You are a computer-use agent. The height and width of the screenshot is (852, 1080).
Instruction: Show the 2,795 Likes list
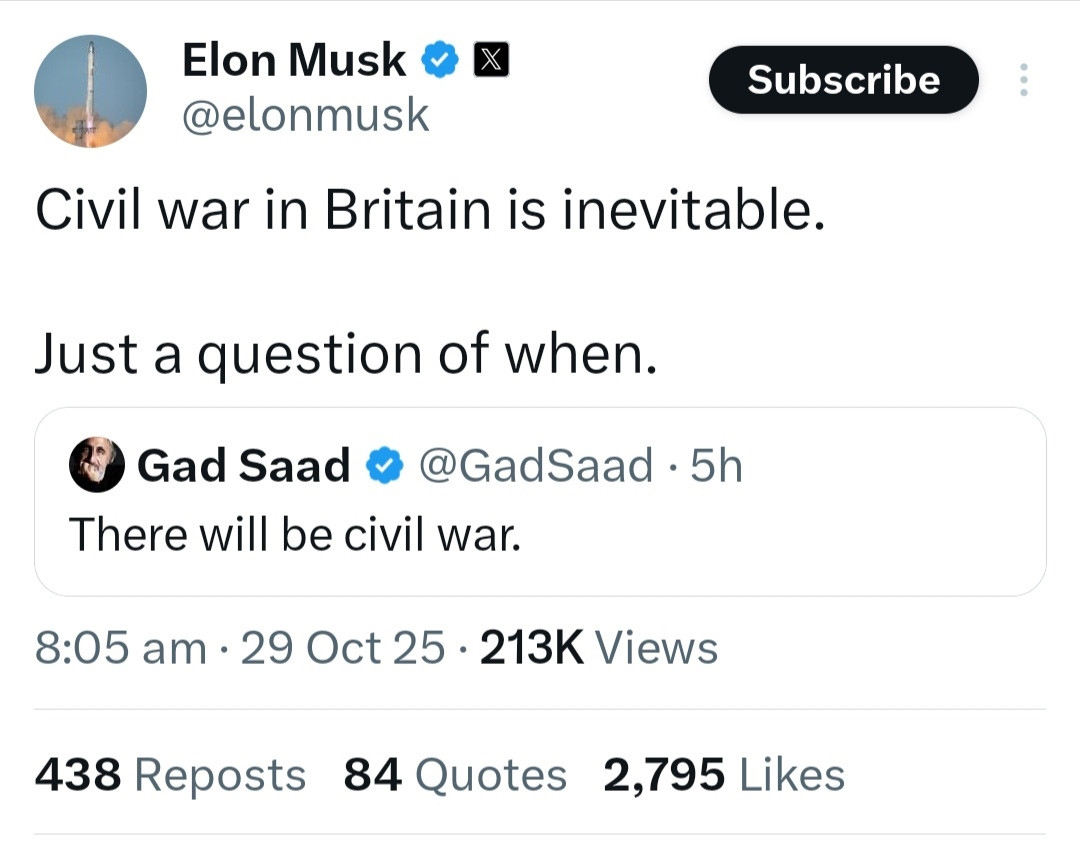tap(724, 776)
